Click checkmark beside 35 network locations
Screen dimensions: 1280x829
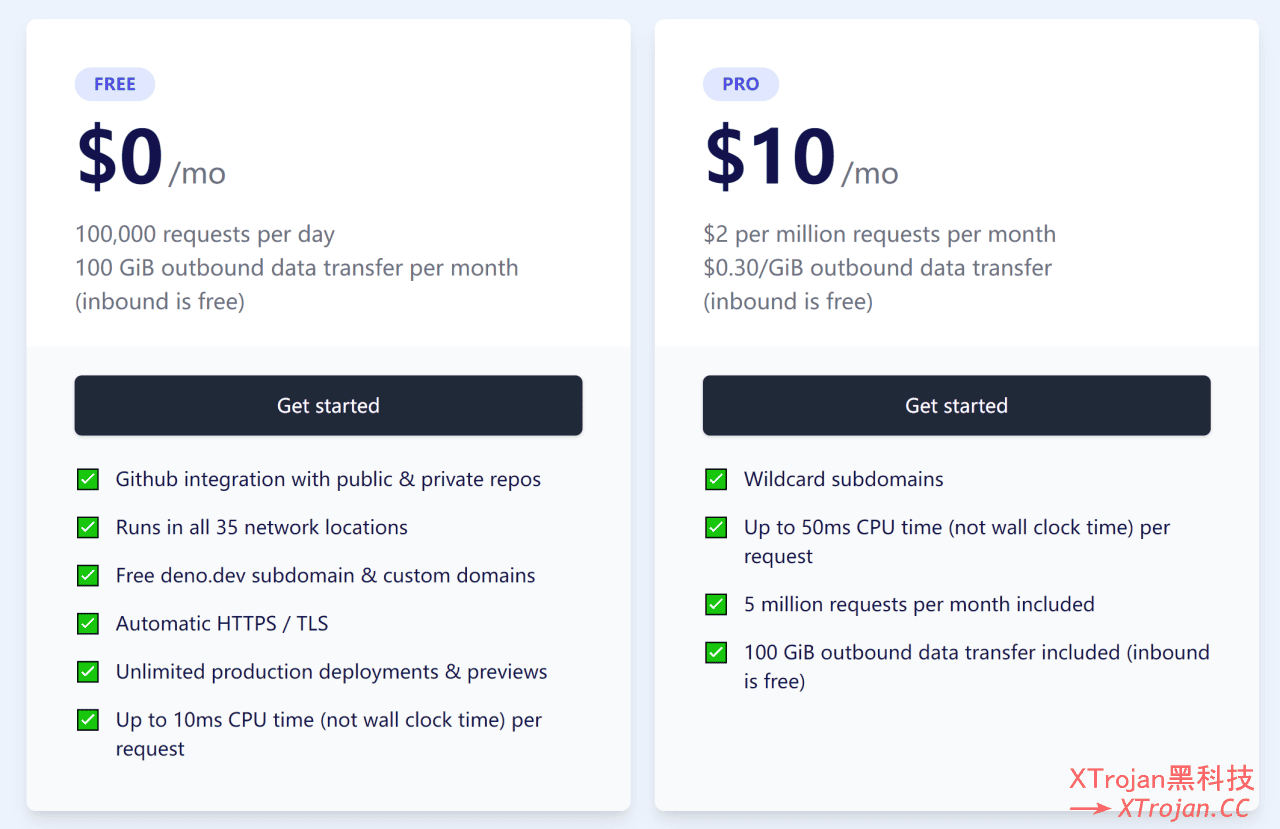[88, 527]
